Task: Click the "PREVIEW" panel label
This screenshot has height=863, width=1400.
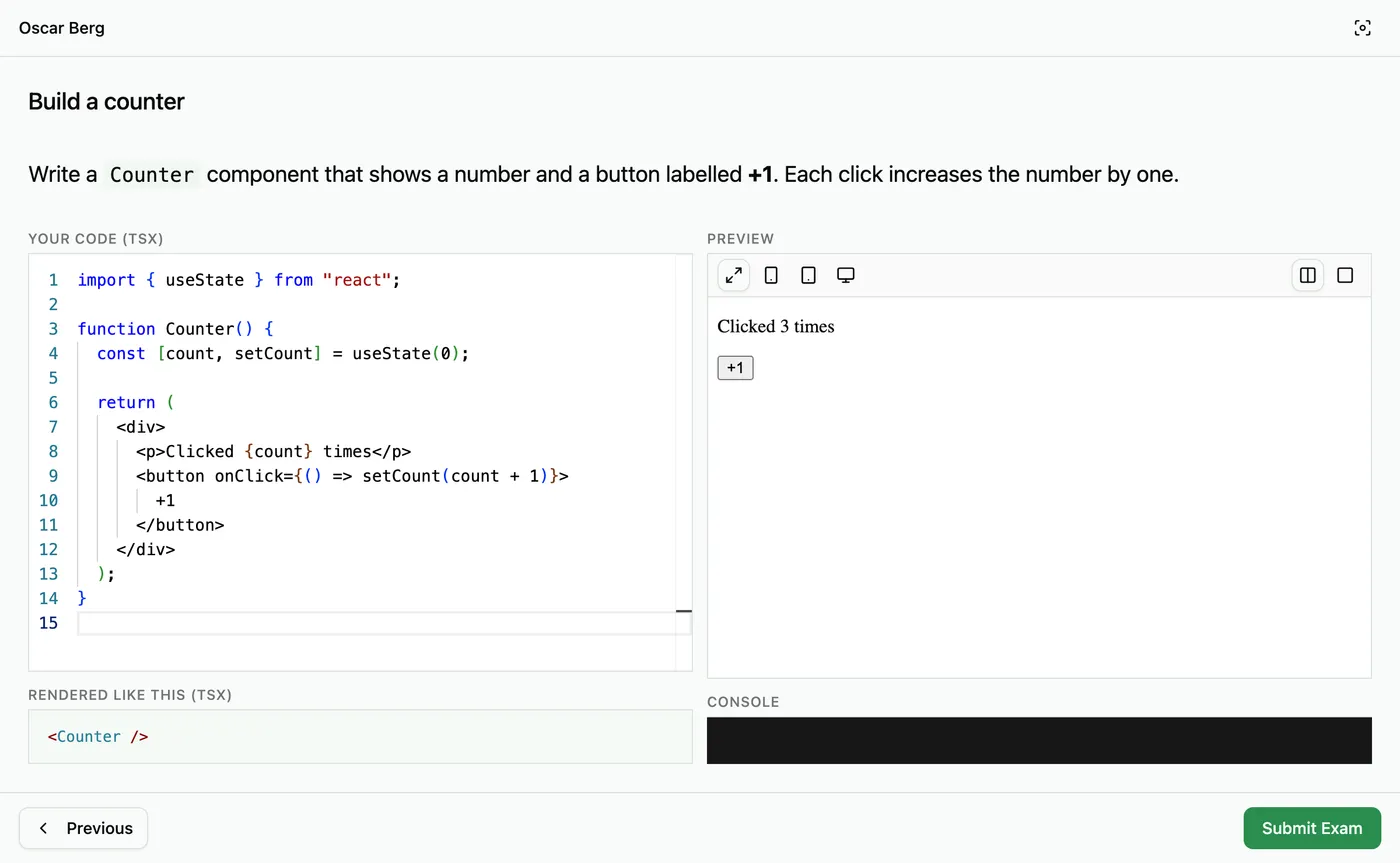Action: 741,239
